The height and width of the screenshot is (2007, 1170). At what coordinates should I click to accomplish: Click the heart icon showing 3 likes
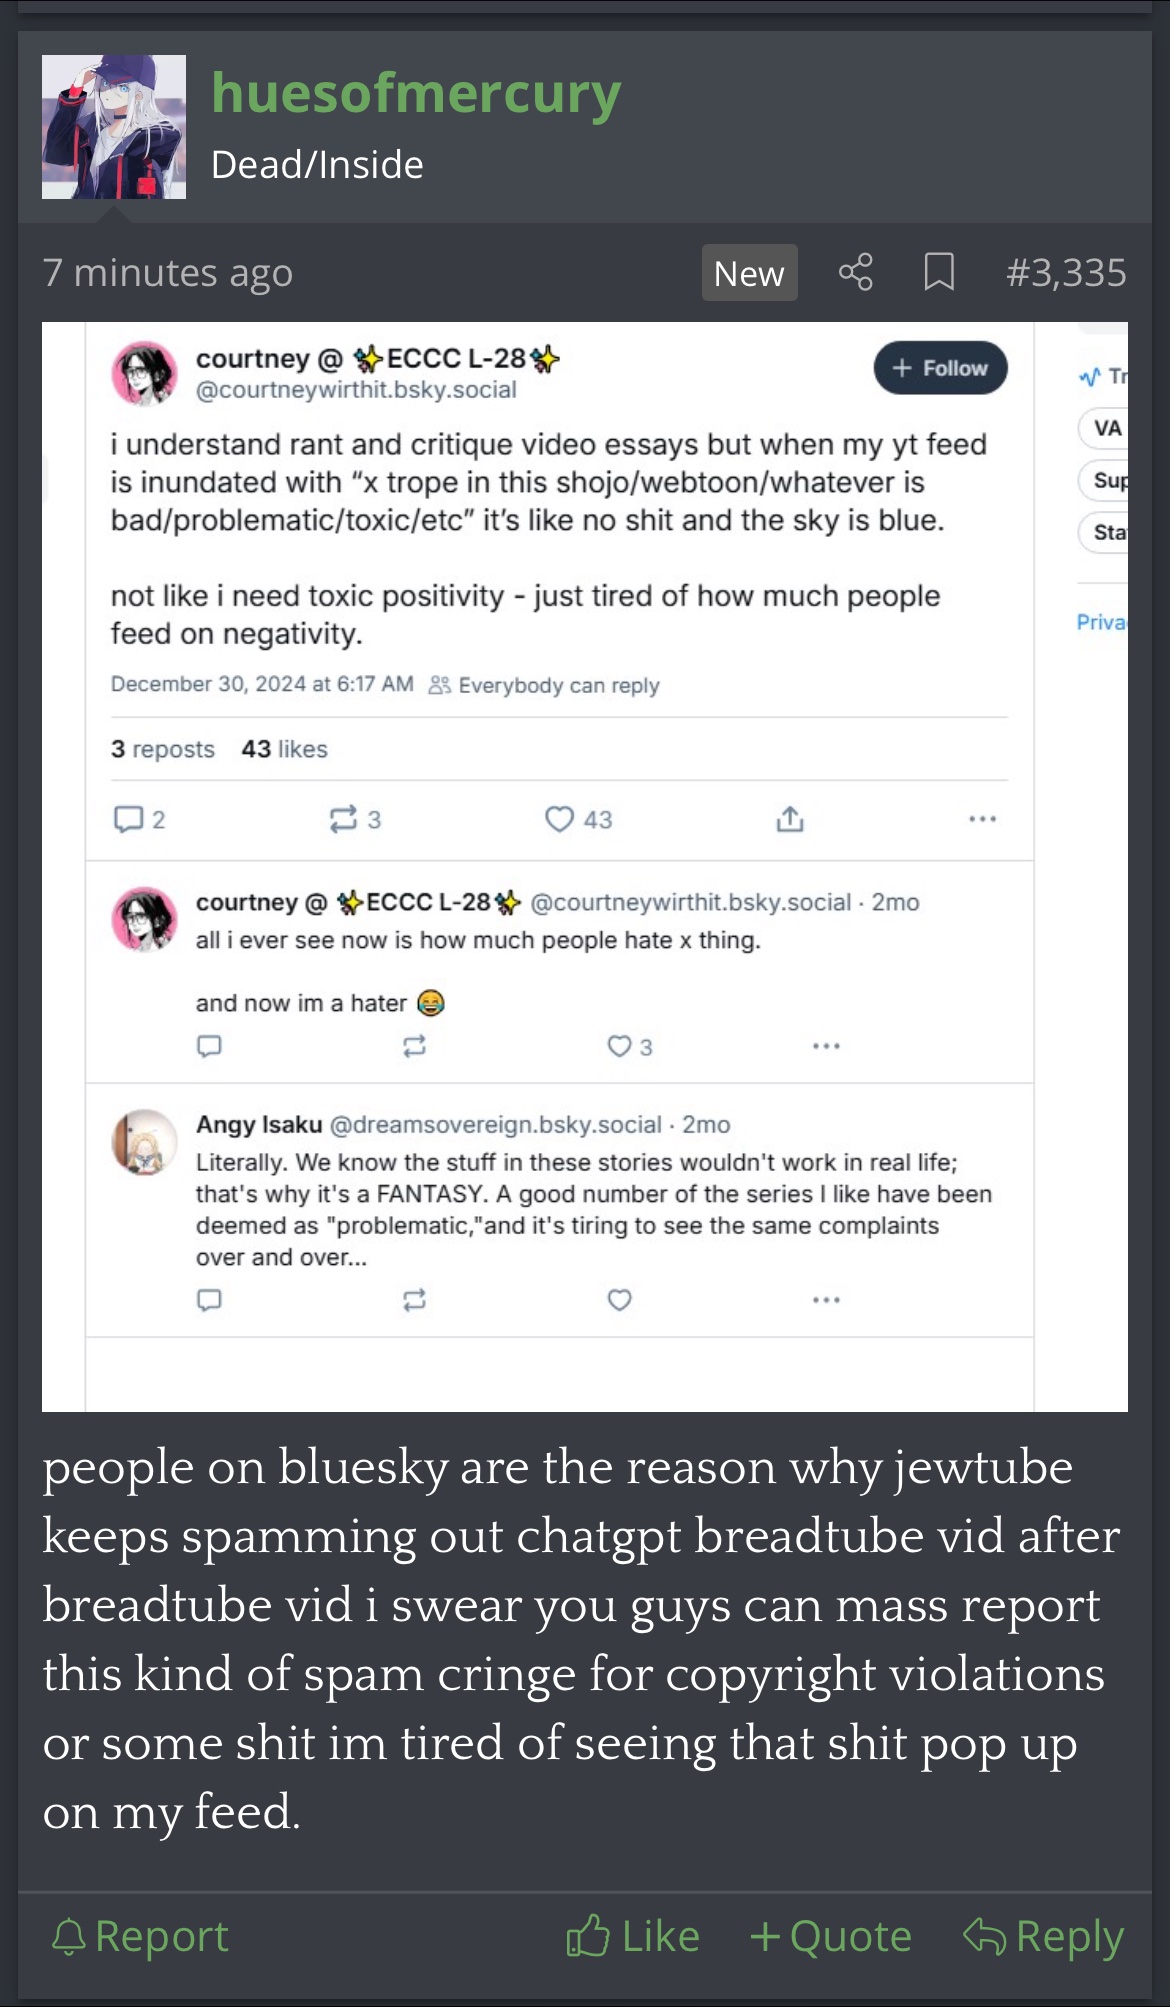point(620,1046)
